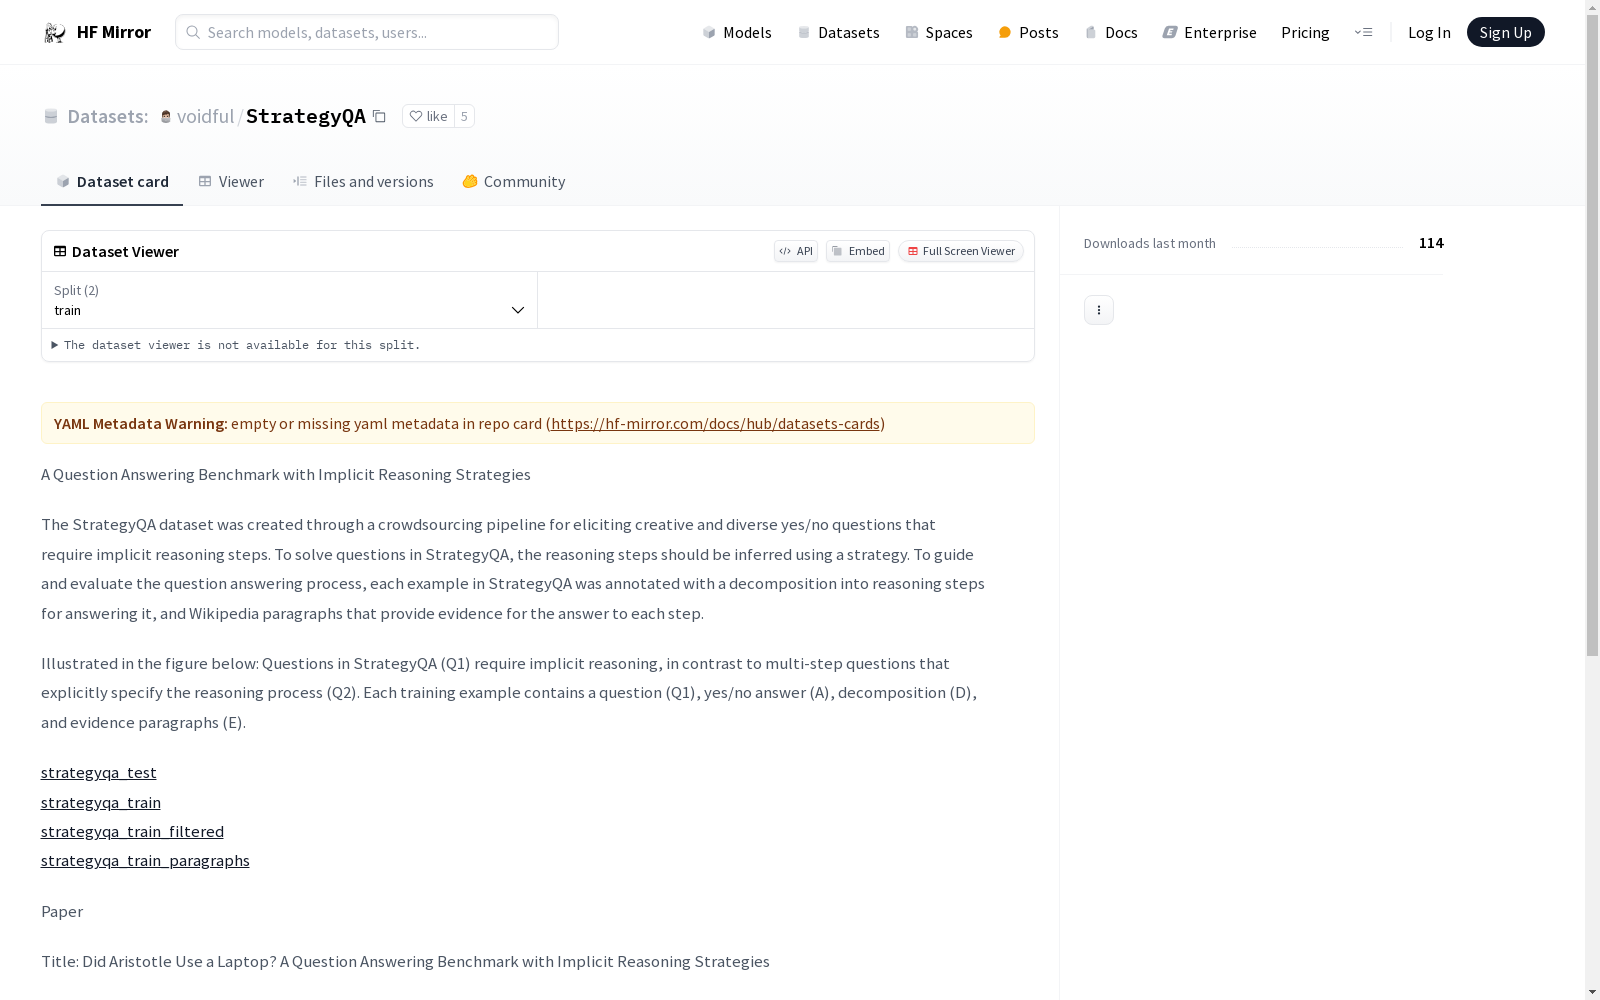Image resolution: width=1600 pixels, height=1000 pixels.
Task: Click the Datasets: breadcrumb link
Action: [x=107, y=116]
